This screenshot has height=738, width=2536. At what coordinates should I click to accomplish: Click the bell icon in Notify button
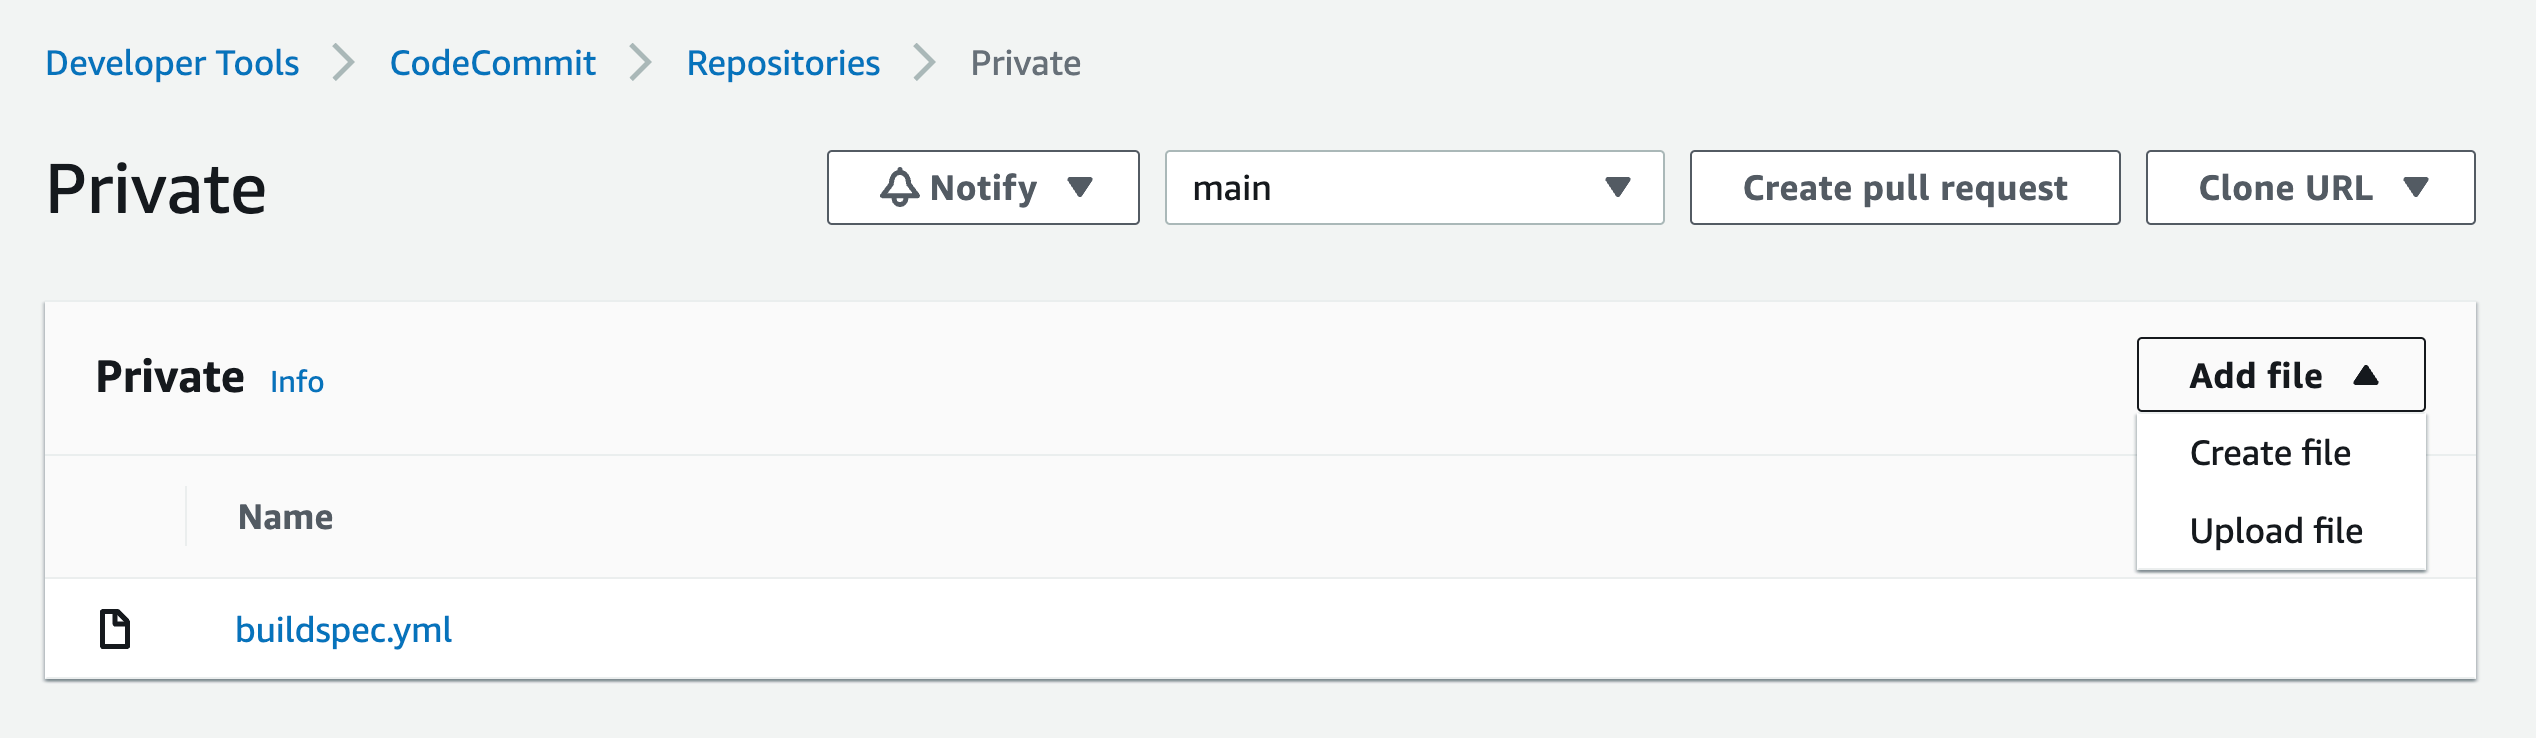pyautogui.click(x=898, y=187)
